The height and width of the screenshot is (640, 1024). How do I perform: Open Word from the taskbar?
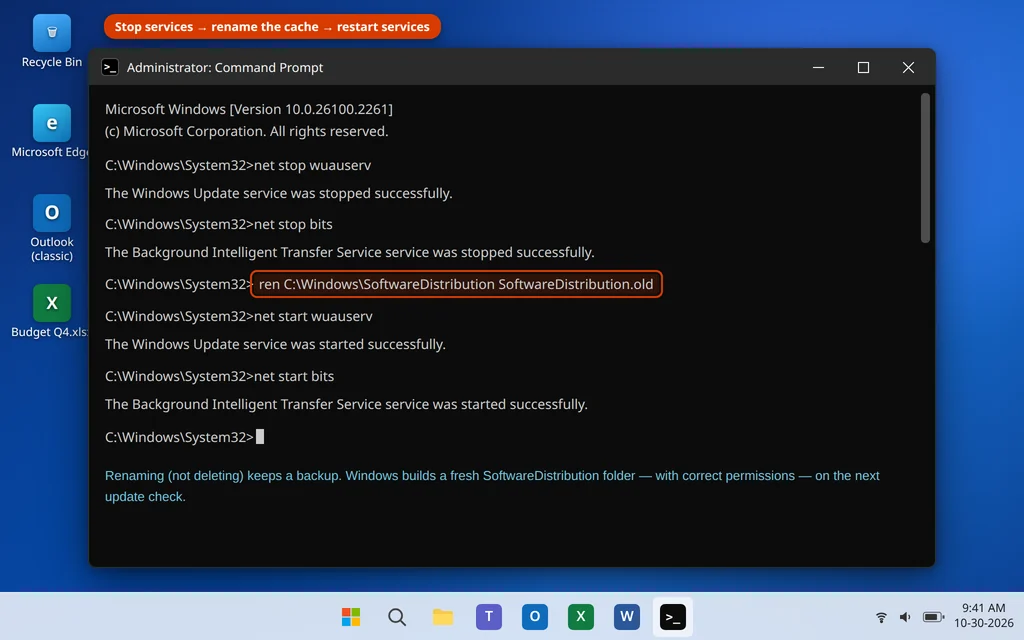pyautogui.click(x=627, y=616)
